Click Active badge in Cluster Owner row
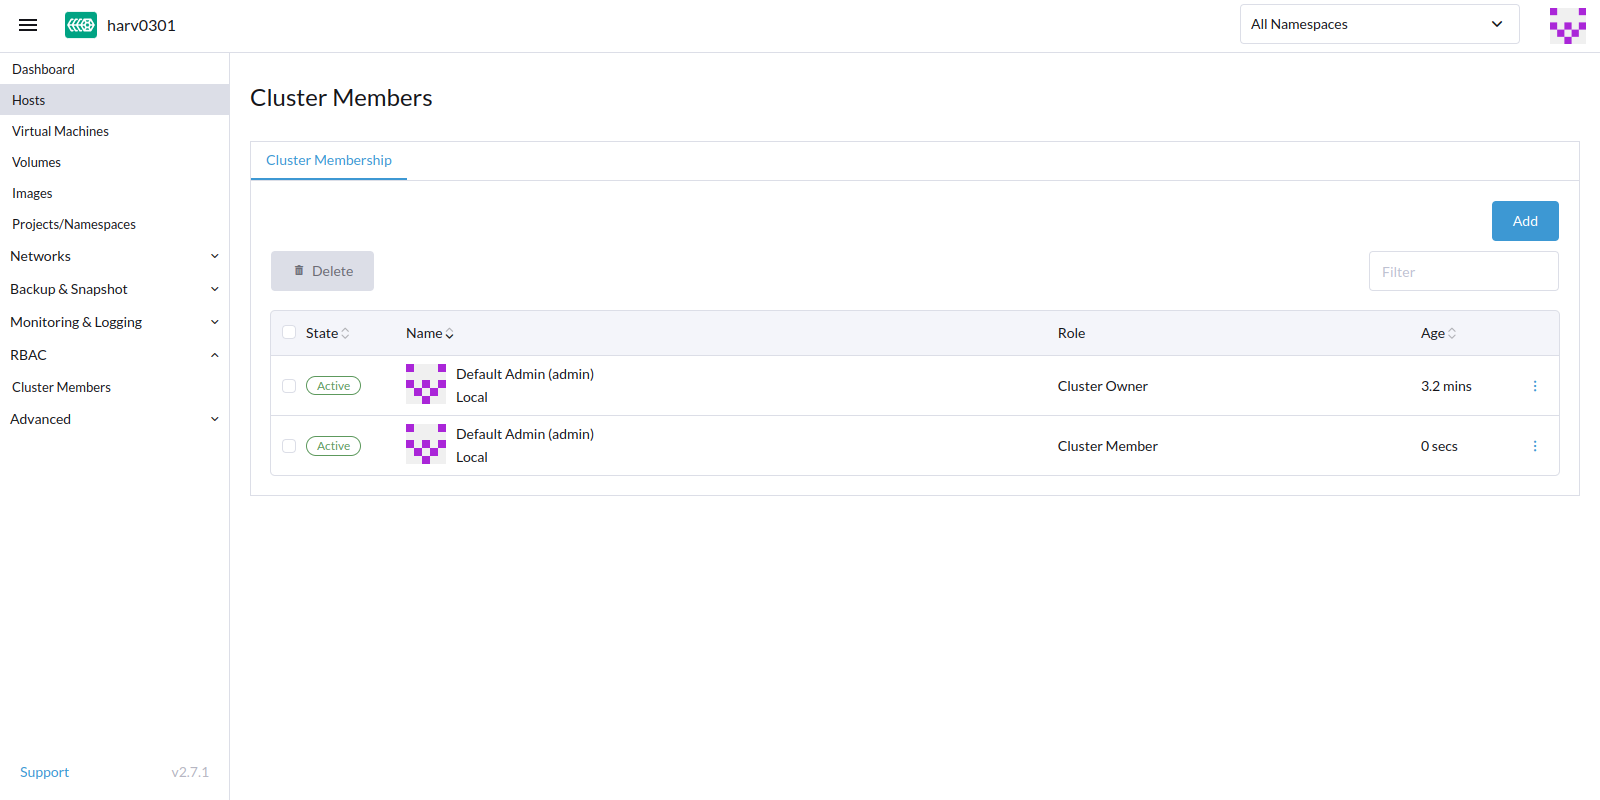The image size is (1600, 800). pos(333,386)
